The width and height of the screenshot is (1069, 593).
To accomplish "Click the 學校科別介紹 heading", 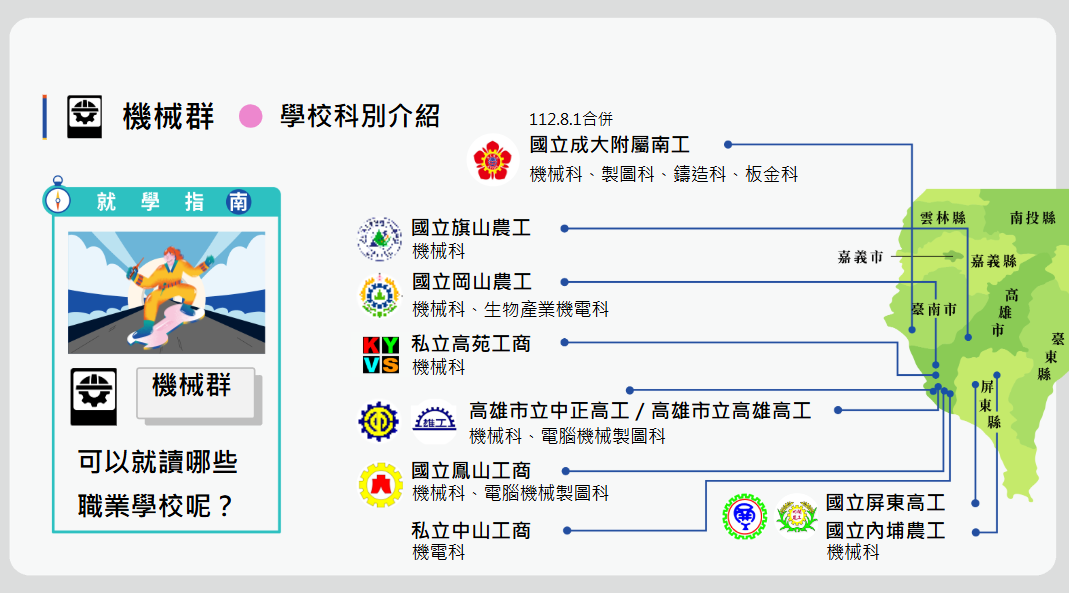I will tap(360, 117).
